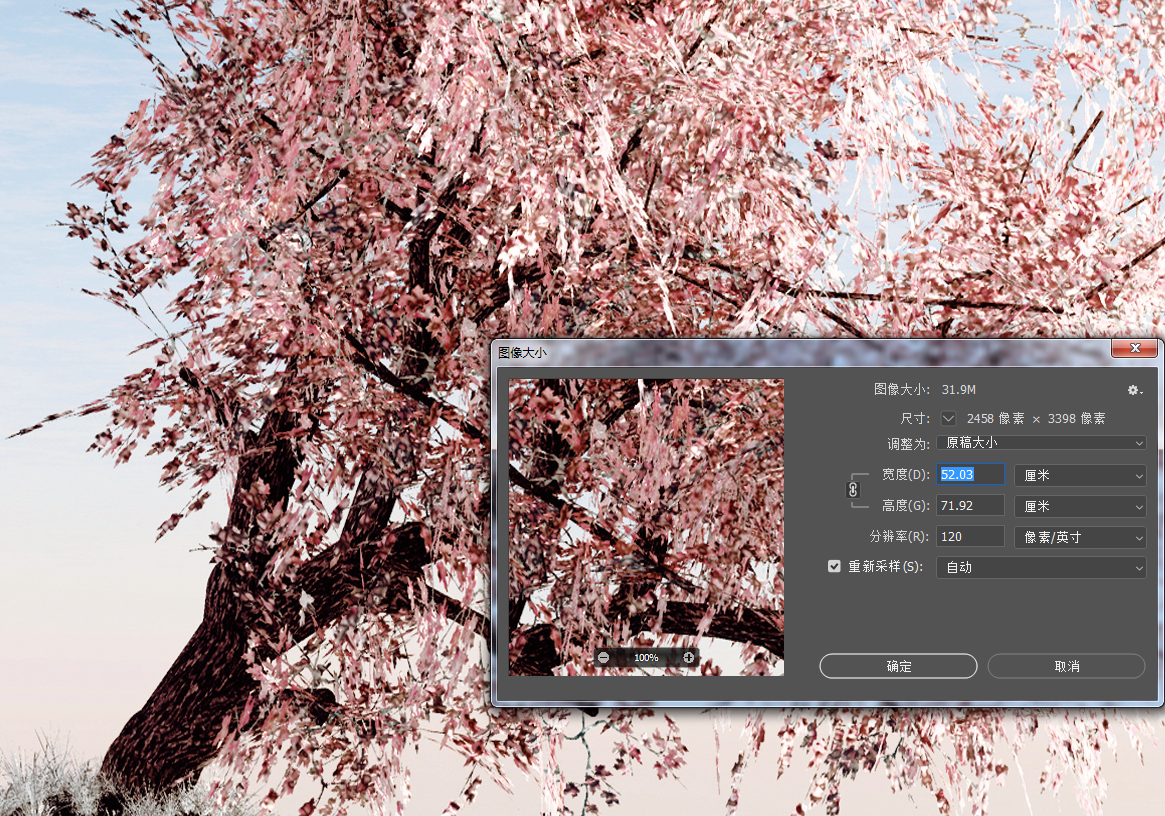Cancel the dialog with the 取消 button
1165x816 pixels.
coord(1066,666)
